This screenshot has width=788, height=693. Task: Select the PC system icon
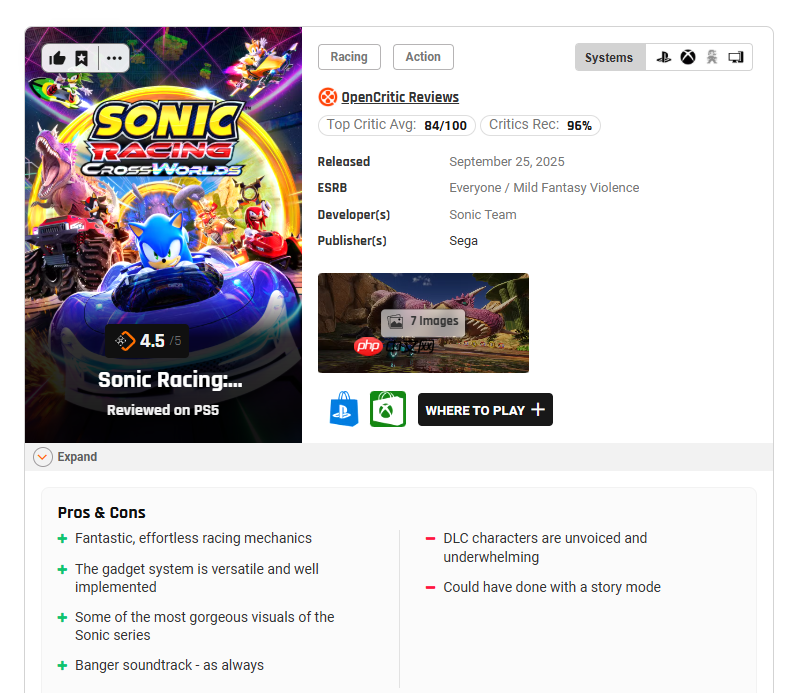736,58
